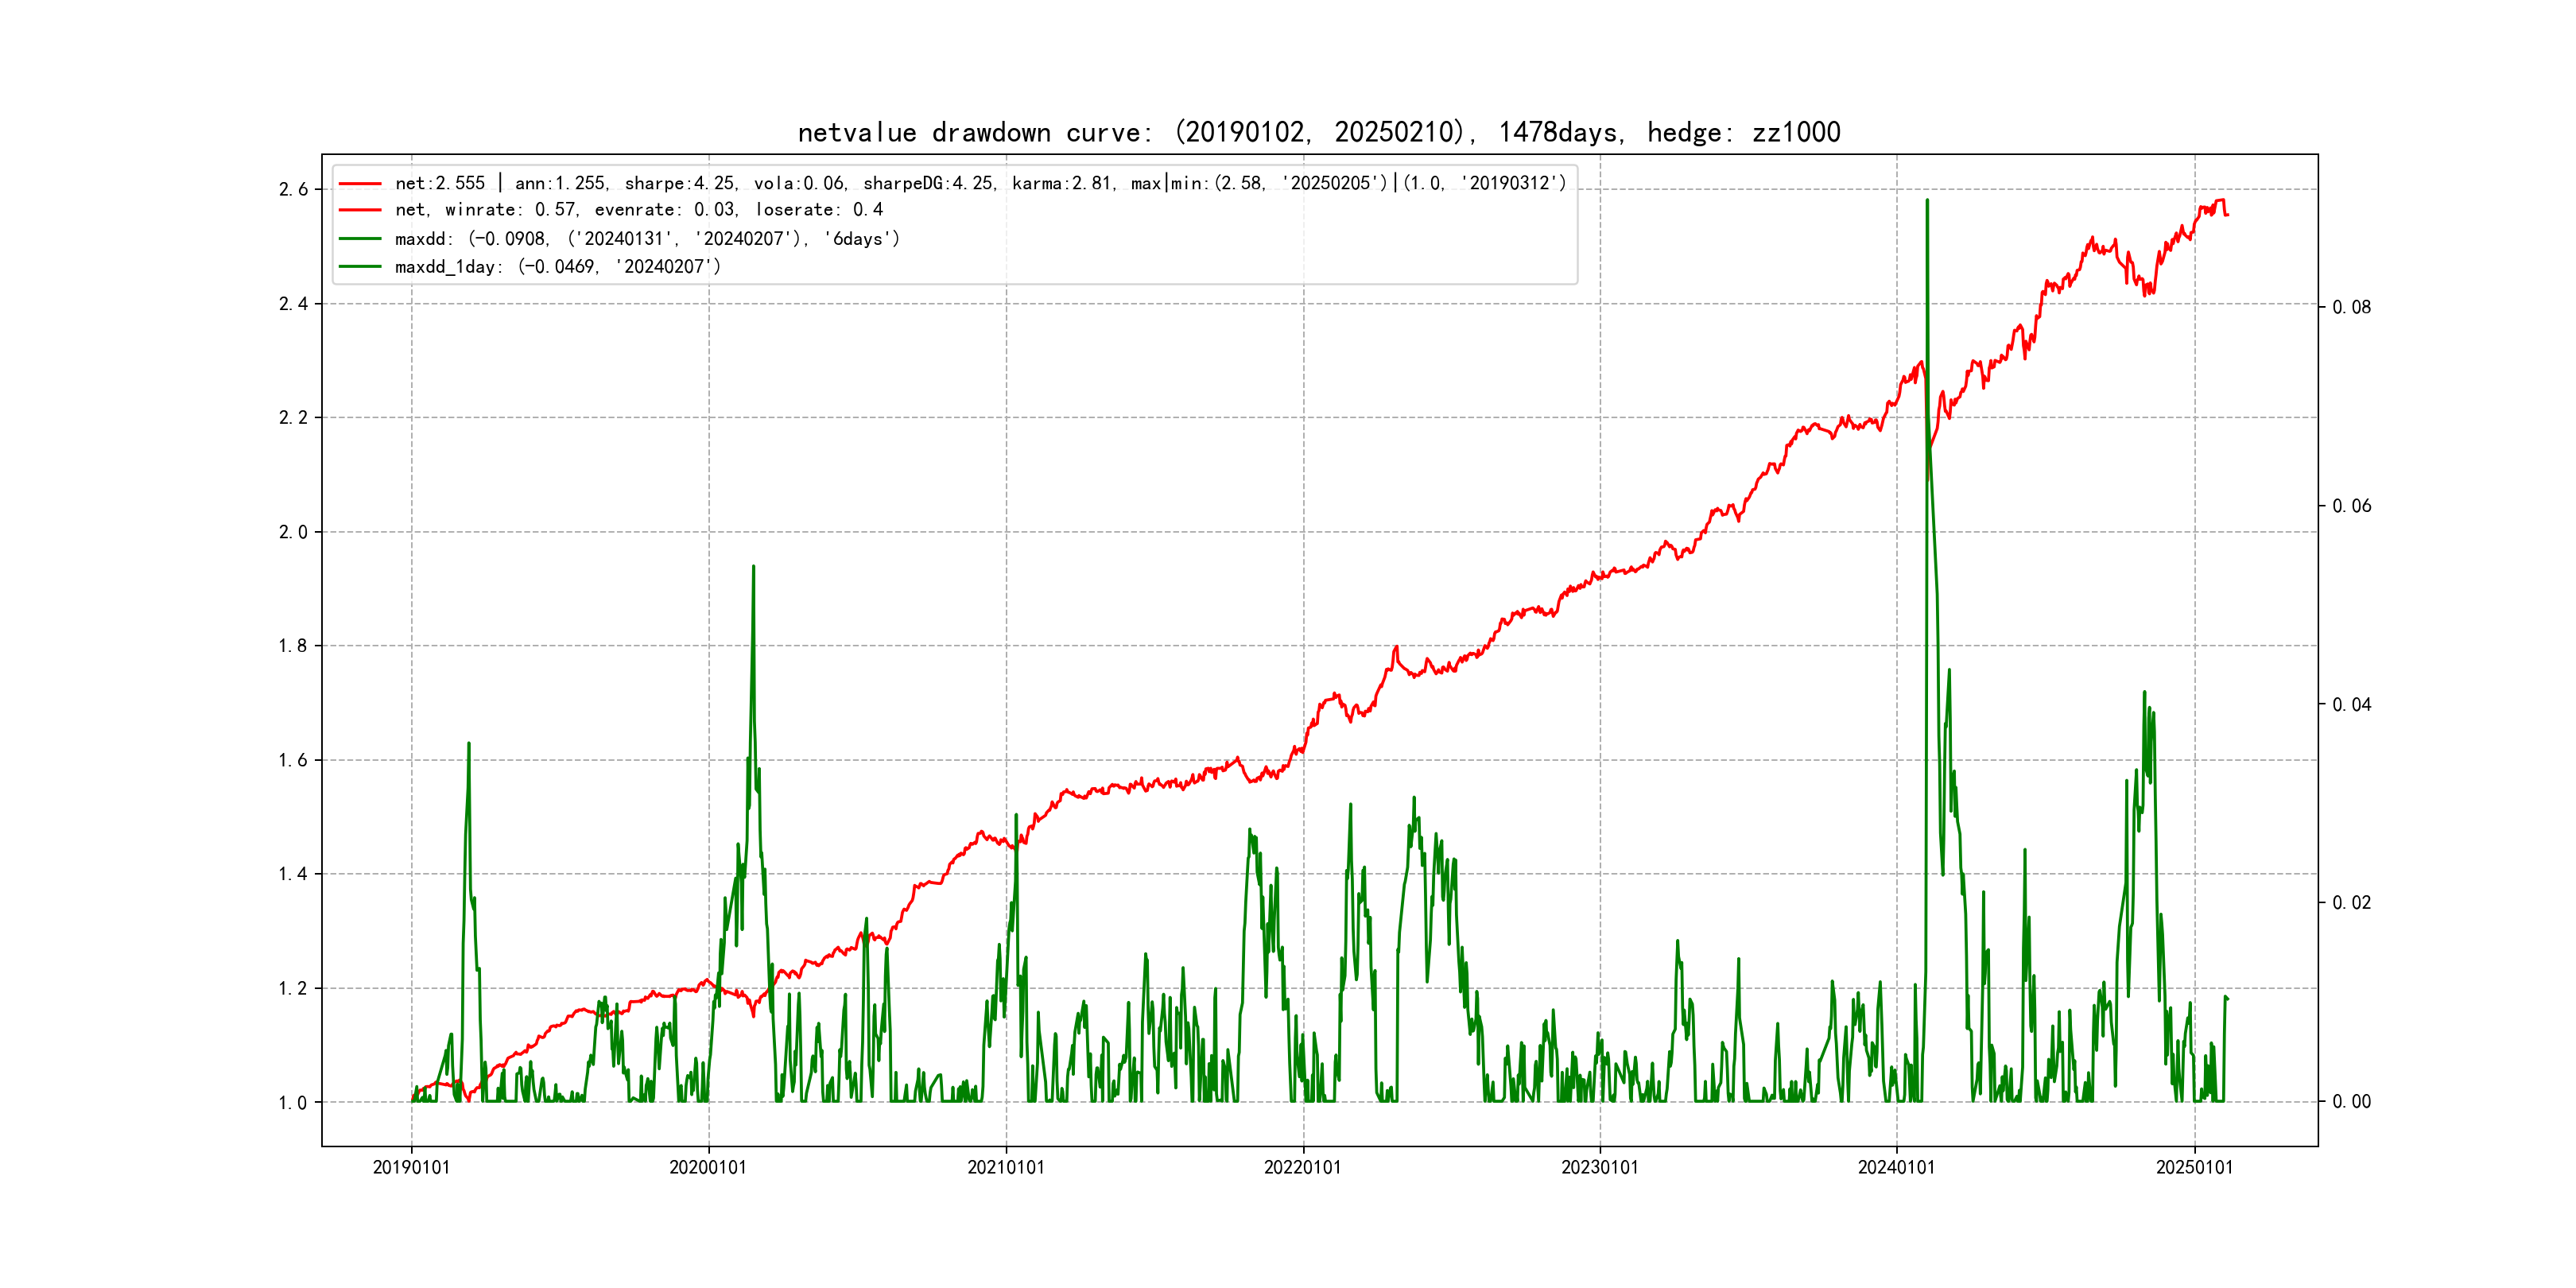Click the 20200101 x-axis tick label

coord(708,1167)
